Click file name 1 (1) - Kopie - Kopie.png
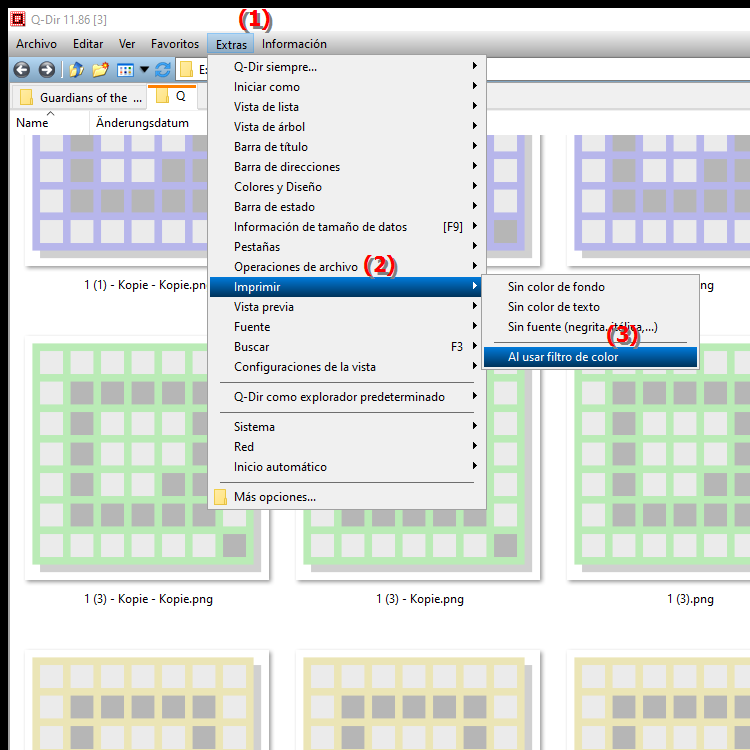Screen dimensions: 750x750 point(145,285)
